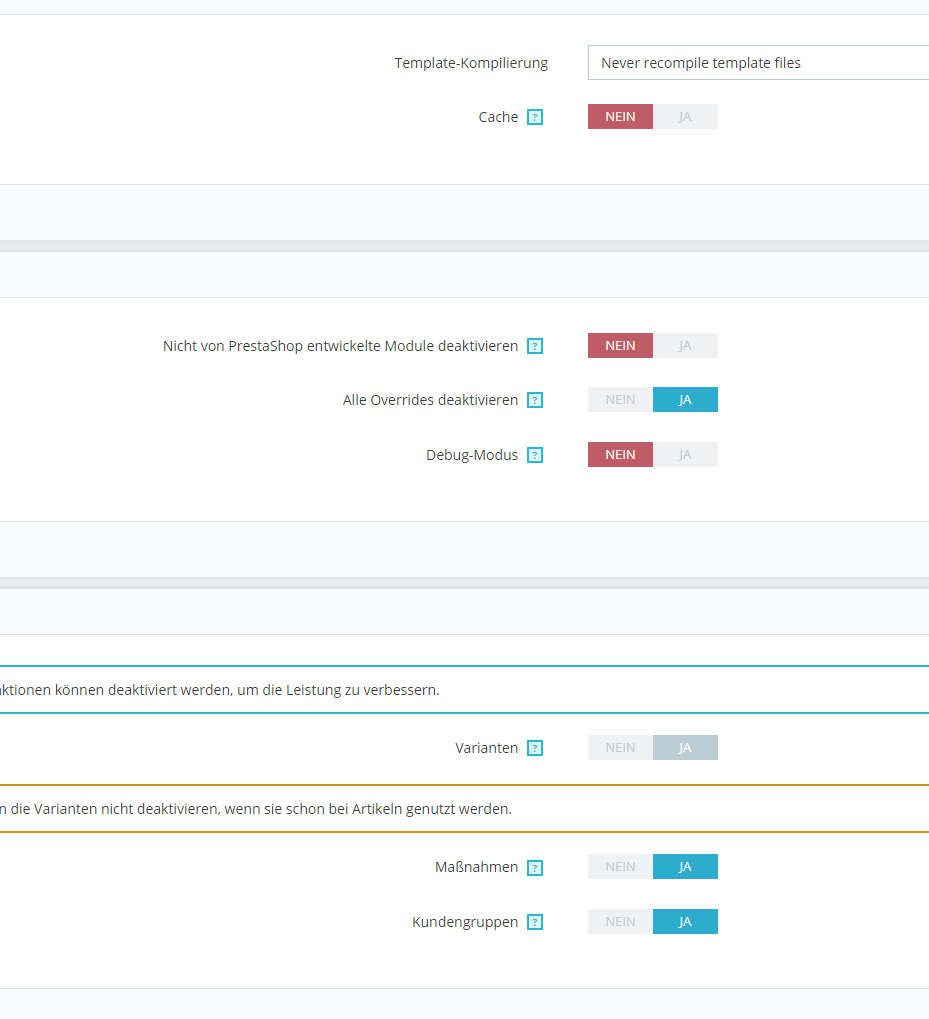929x1019 pixels.
Task: Open the Template-Kompilierung dropdown
Action: [x=758, y=62]
